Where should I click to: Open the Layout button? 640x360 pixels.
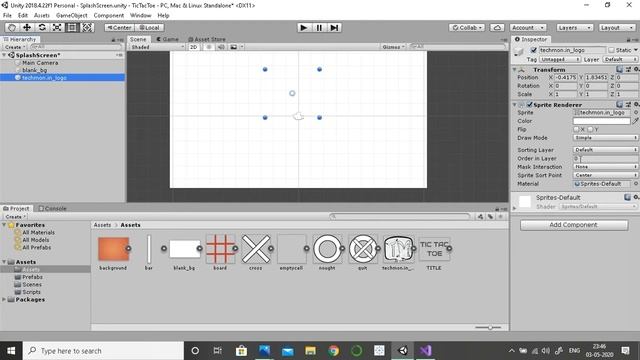tap(617, 27)
